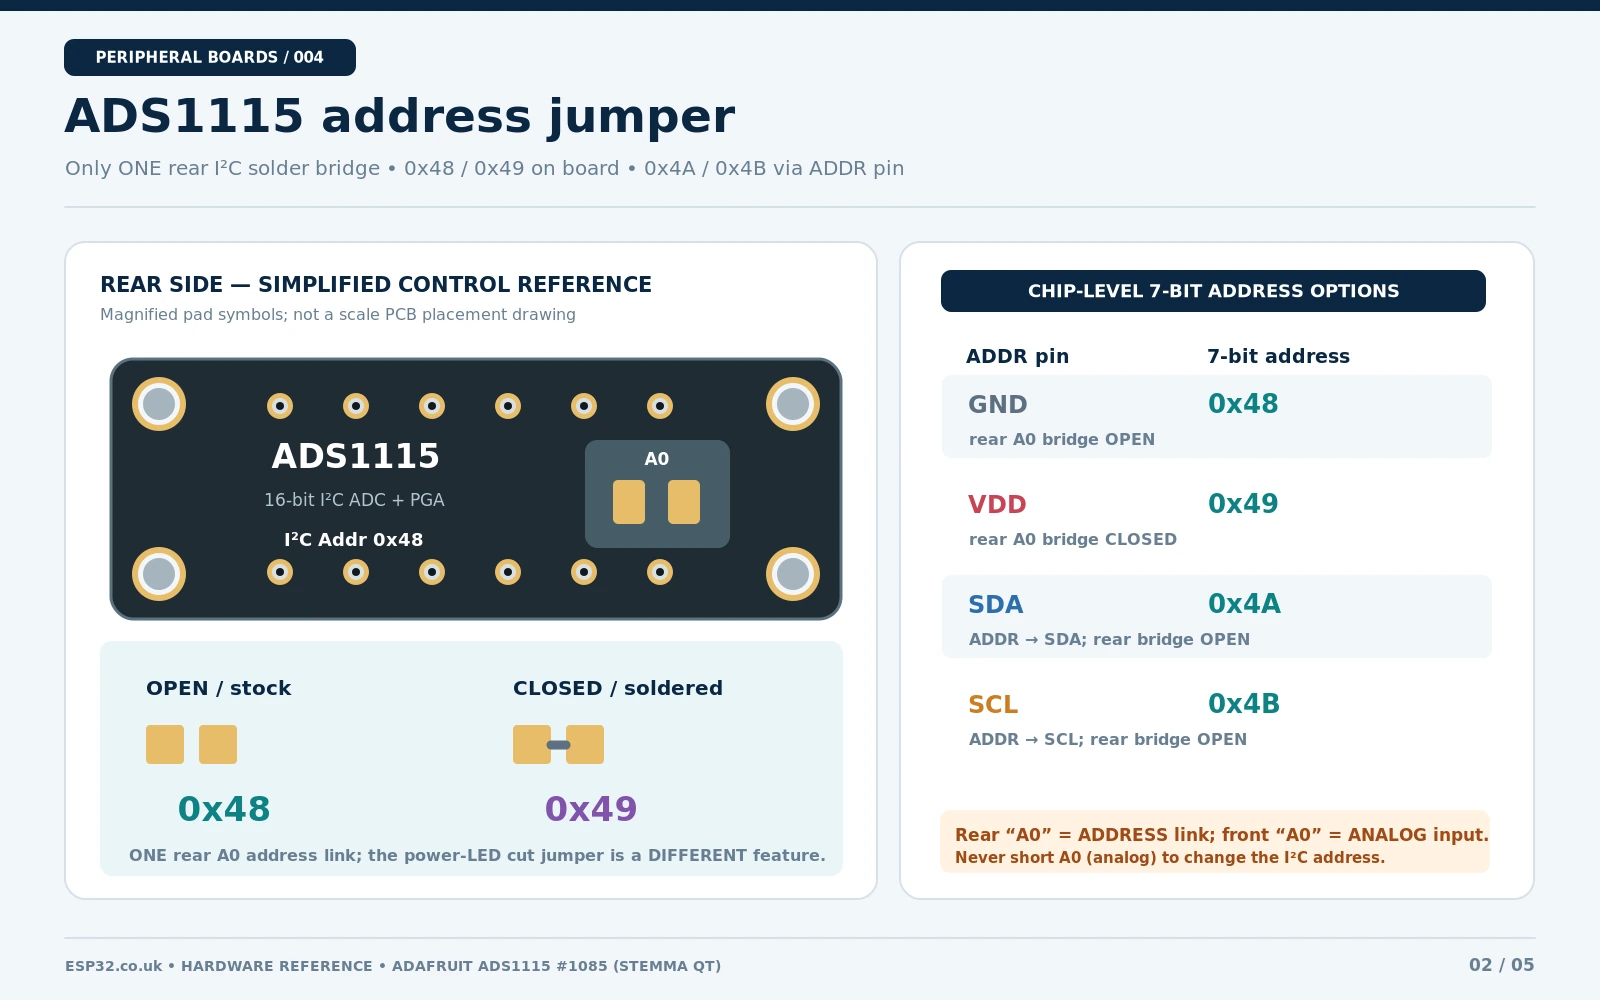The height and width of the screenshot is (1000, 1600).
Task: Click REAR SIDE — SIMPLIFIED CONTROL REFERENCE heading
Action: [376, 285]
